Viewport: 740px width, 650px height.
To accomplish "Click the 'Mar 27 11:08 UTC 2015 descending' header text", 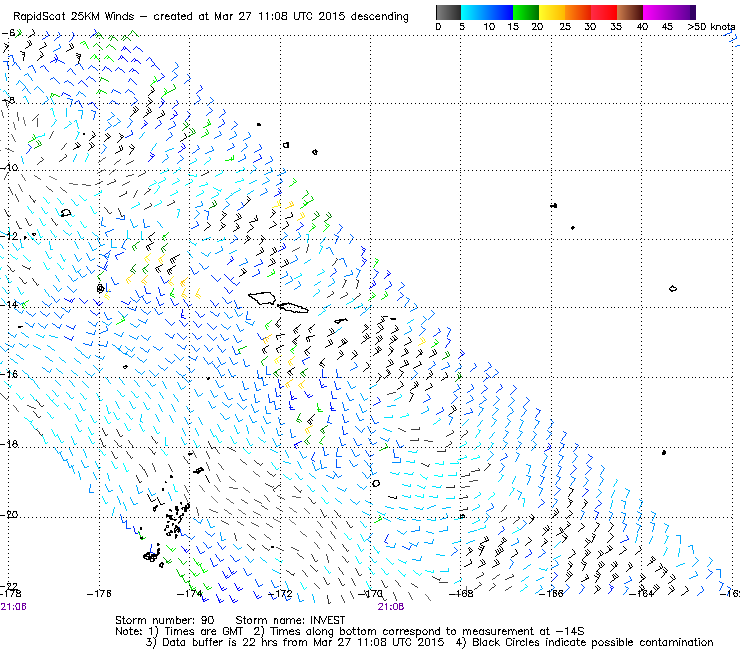I will 311,17.
